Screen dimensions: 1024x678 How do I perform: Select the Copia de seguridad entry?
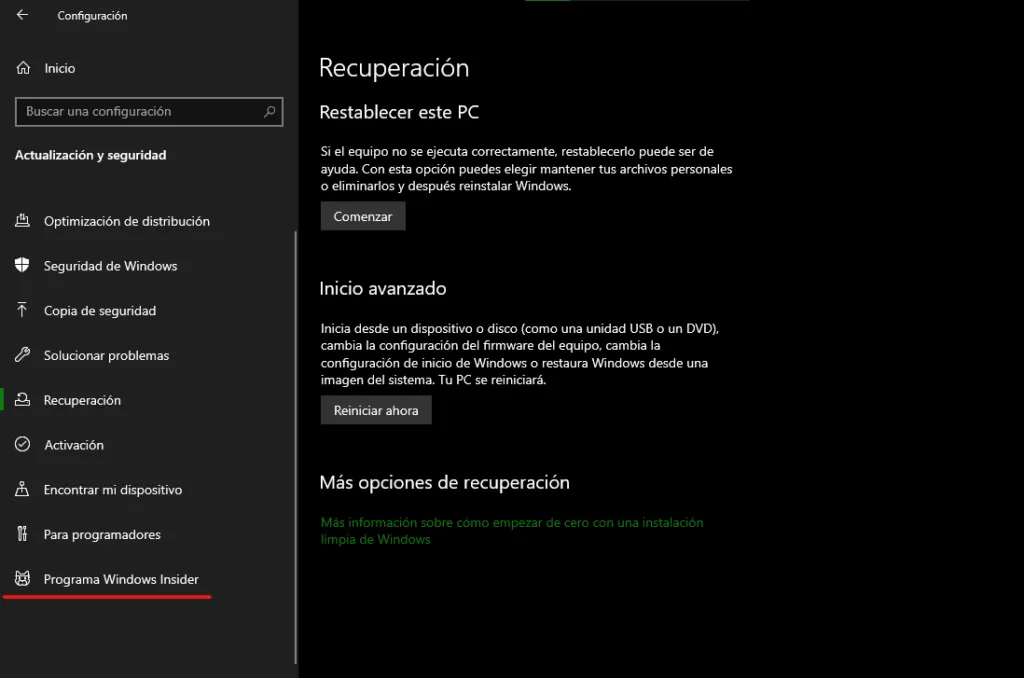coord(99,311)
